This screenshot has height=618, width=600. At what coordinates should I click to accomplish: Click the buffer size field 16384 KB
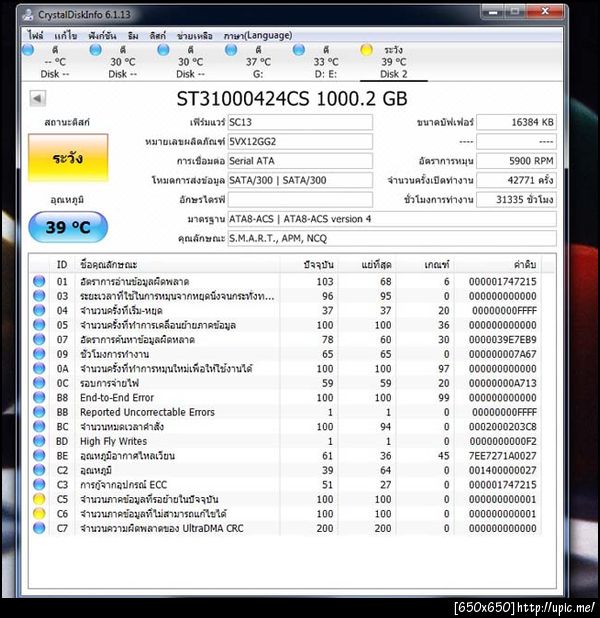[x=516, y=122]
